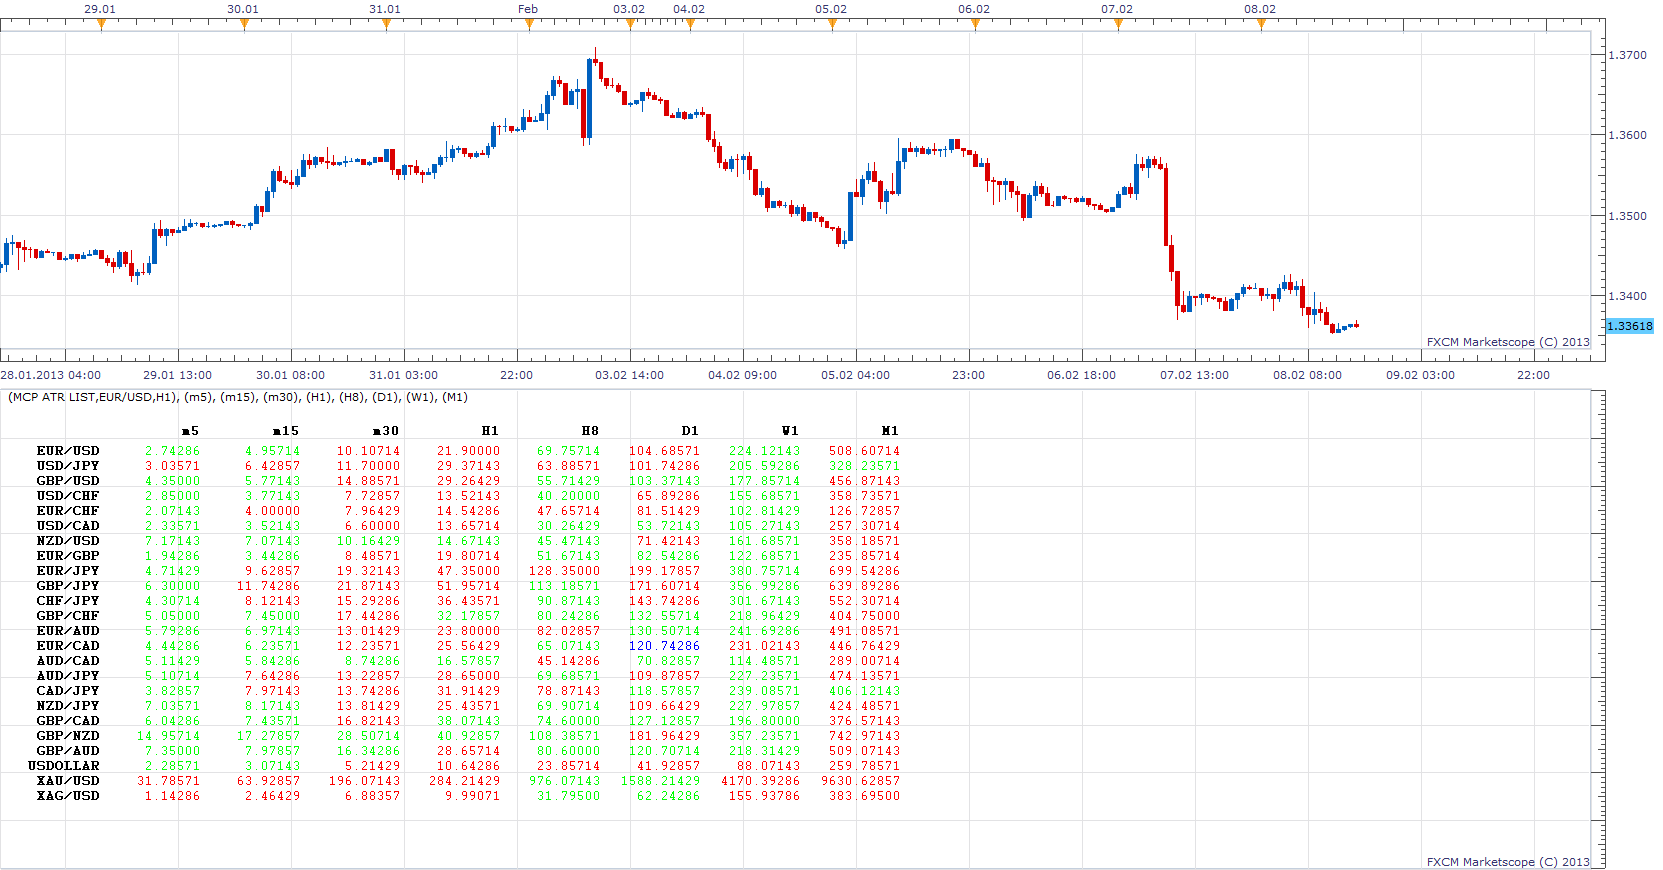1663x870 pixels.
Task: Click the 29.01 orange day marker
Action: coord(101,25)
